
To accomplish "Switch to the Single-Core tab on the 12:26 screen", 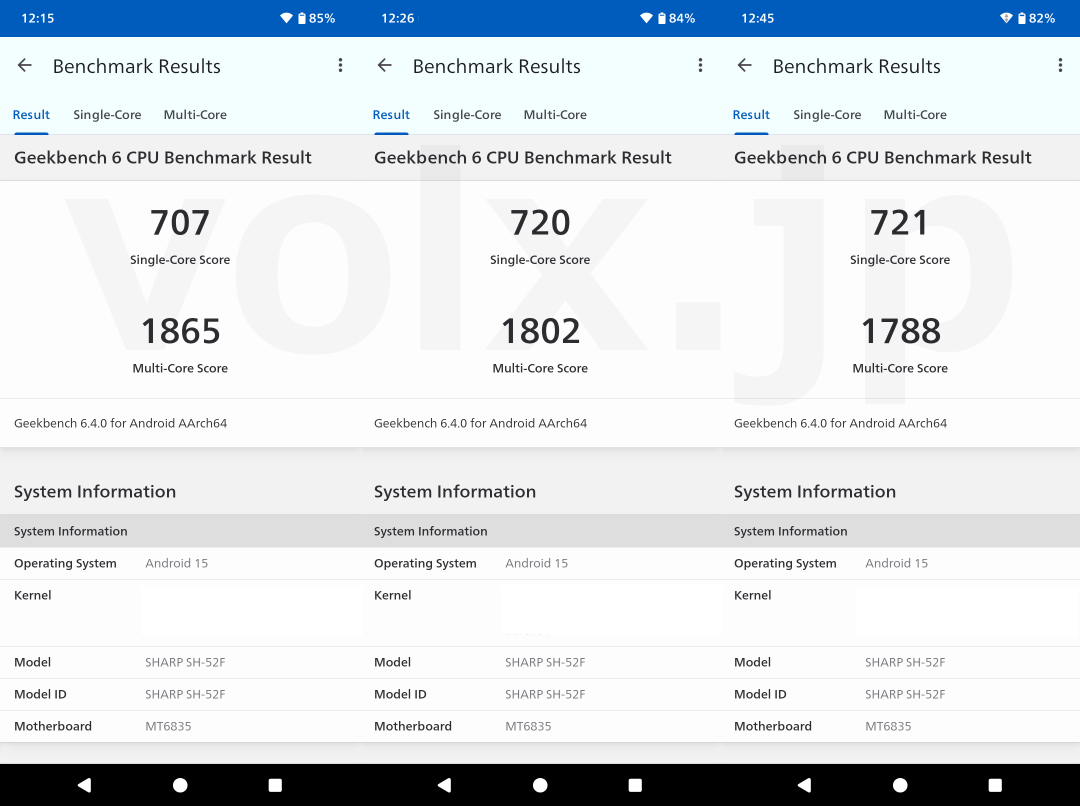I will pos(467,114).
